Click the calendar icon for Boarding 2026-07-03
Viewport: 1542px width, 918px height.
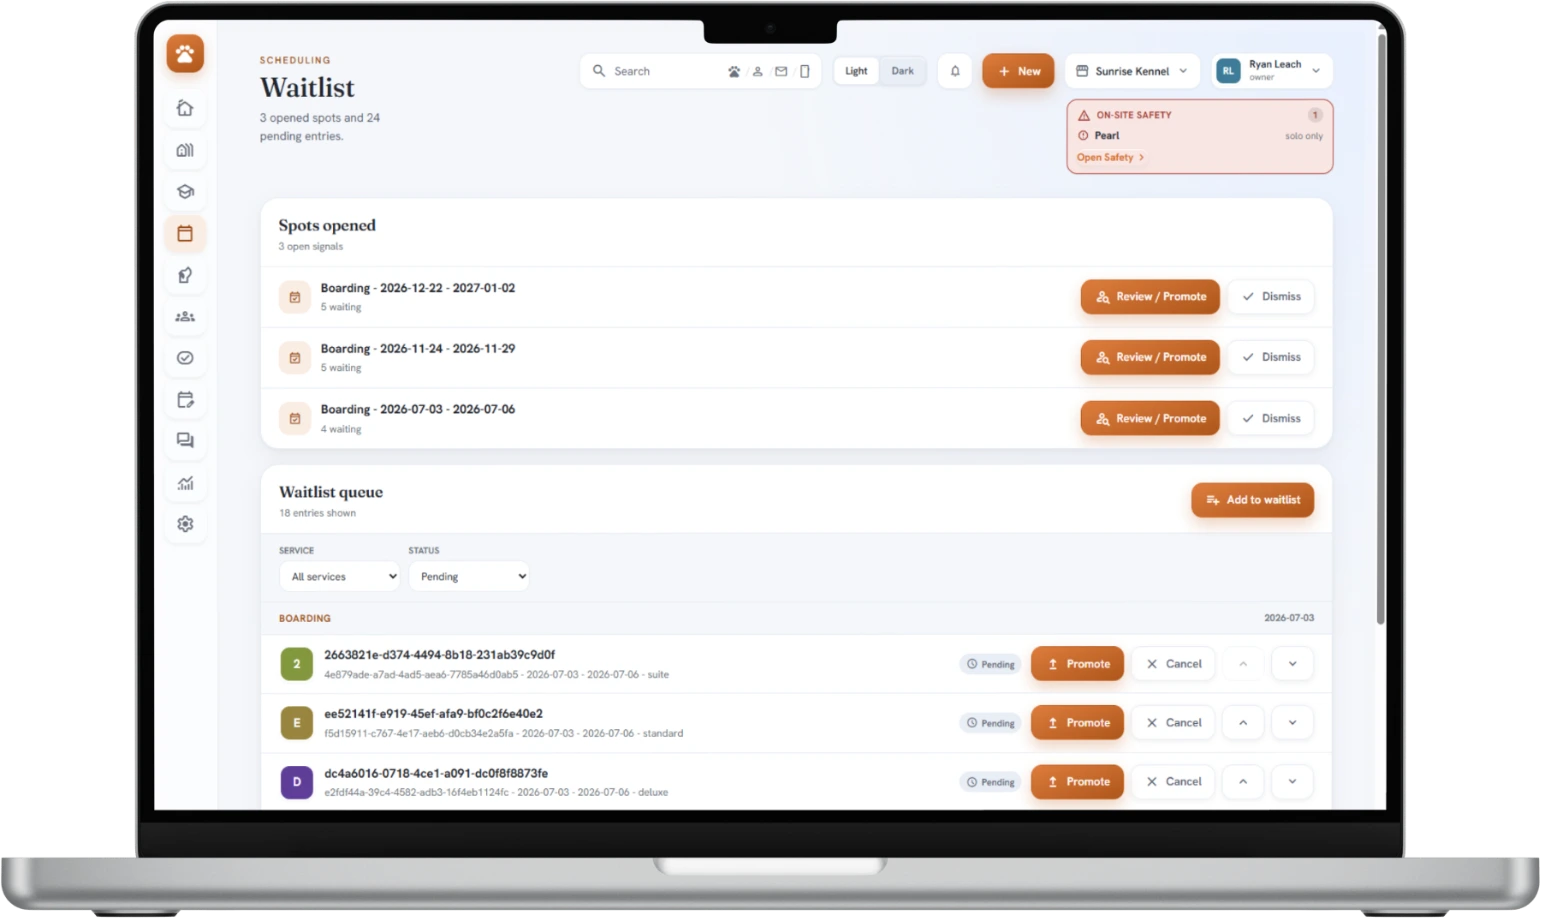[x=295, y=419]
